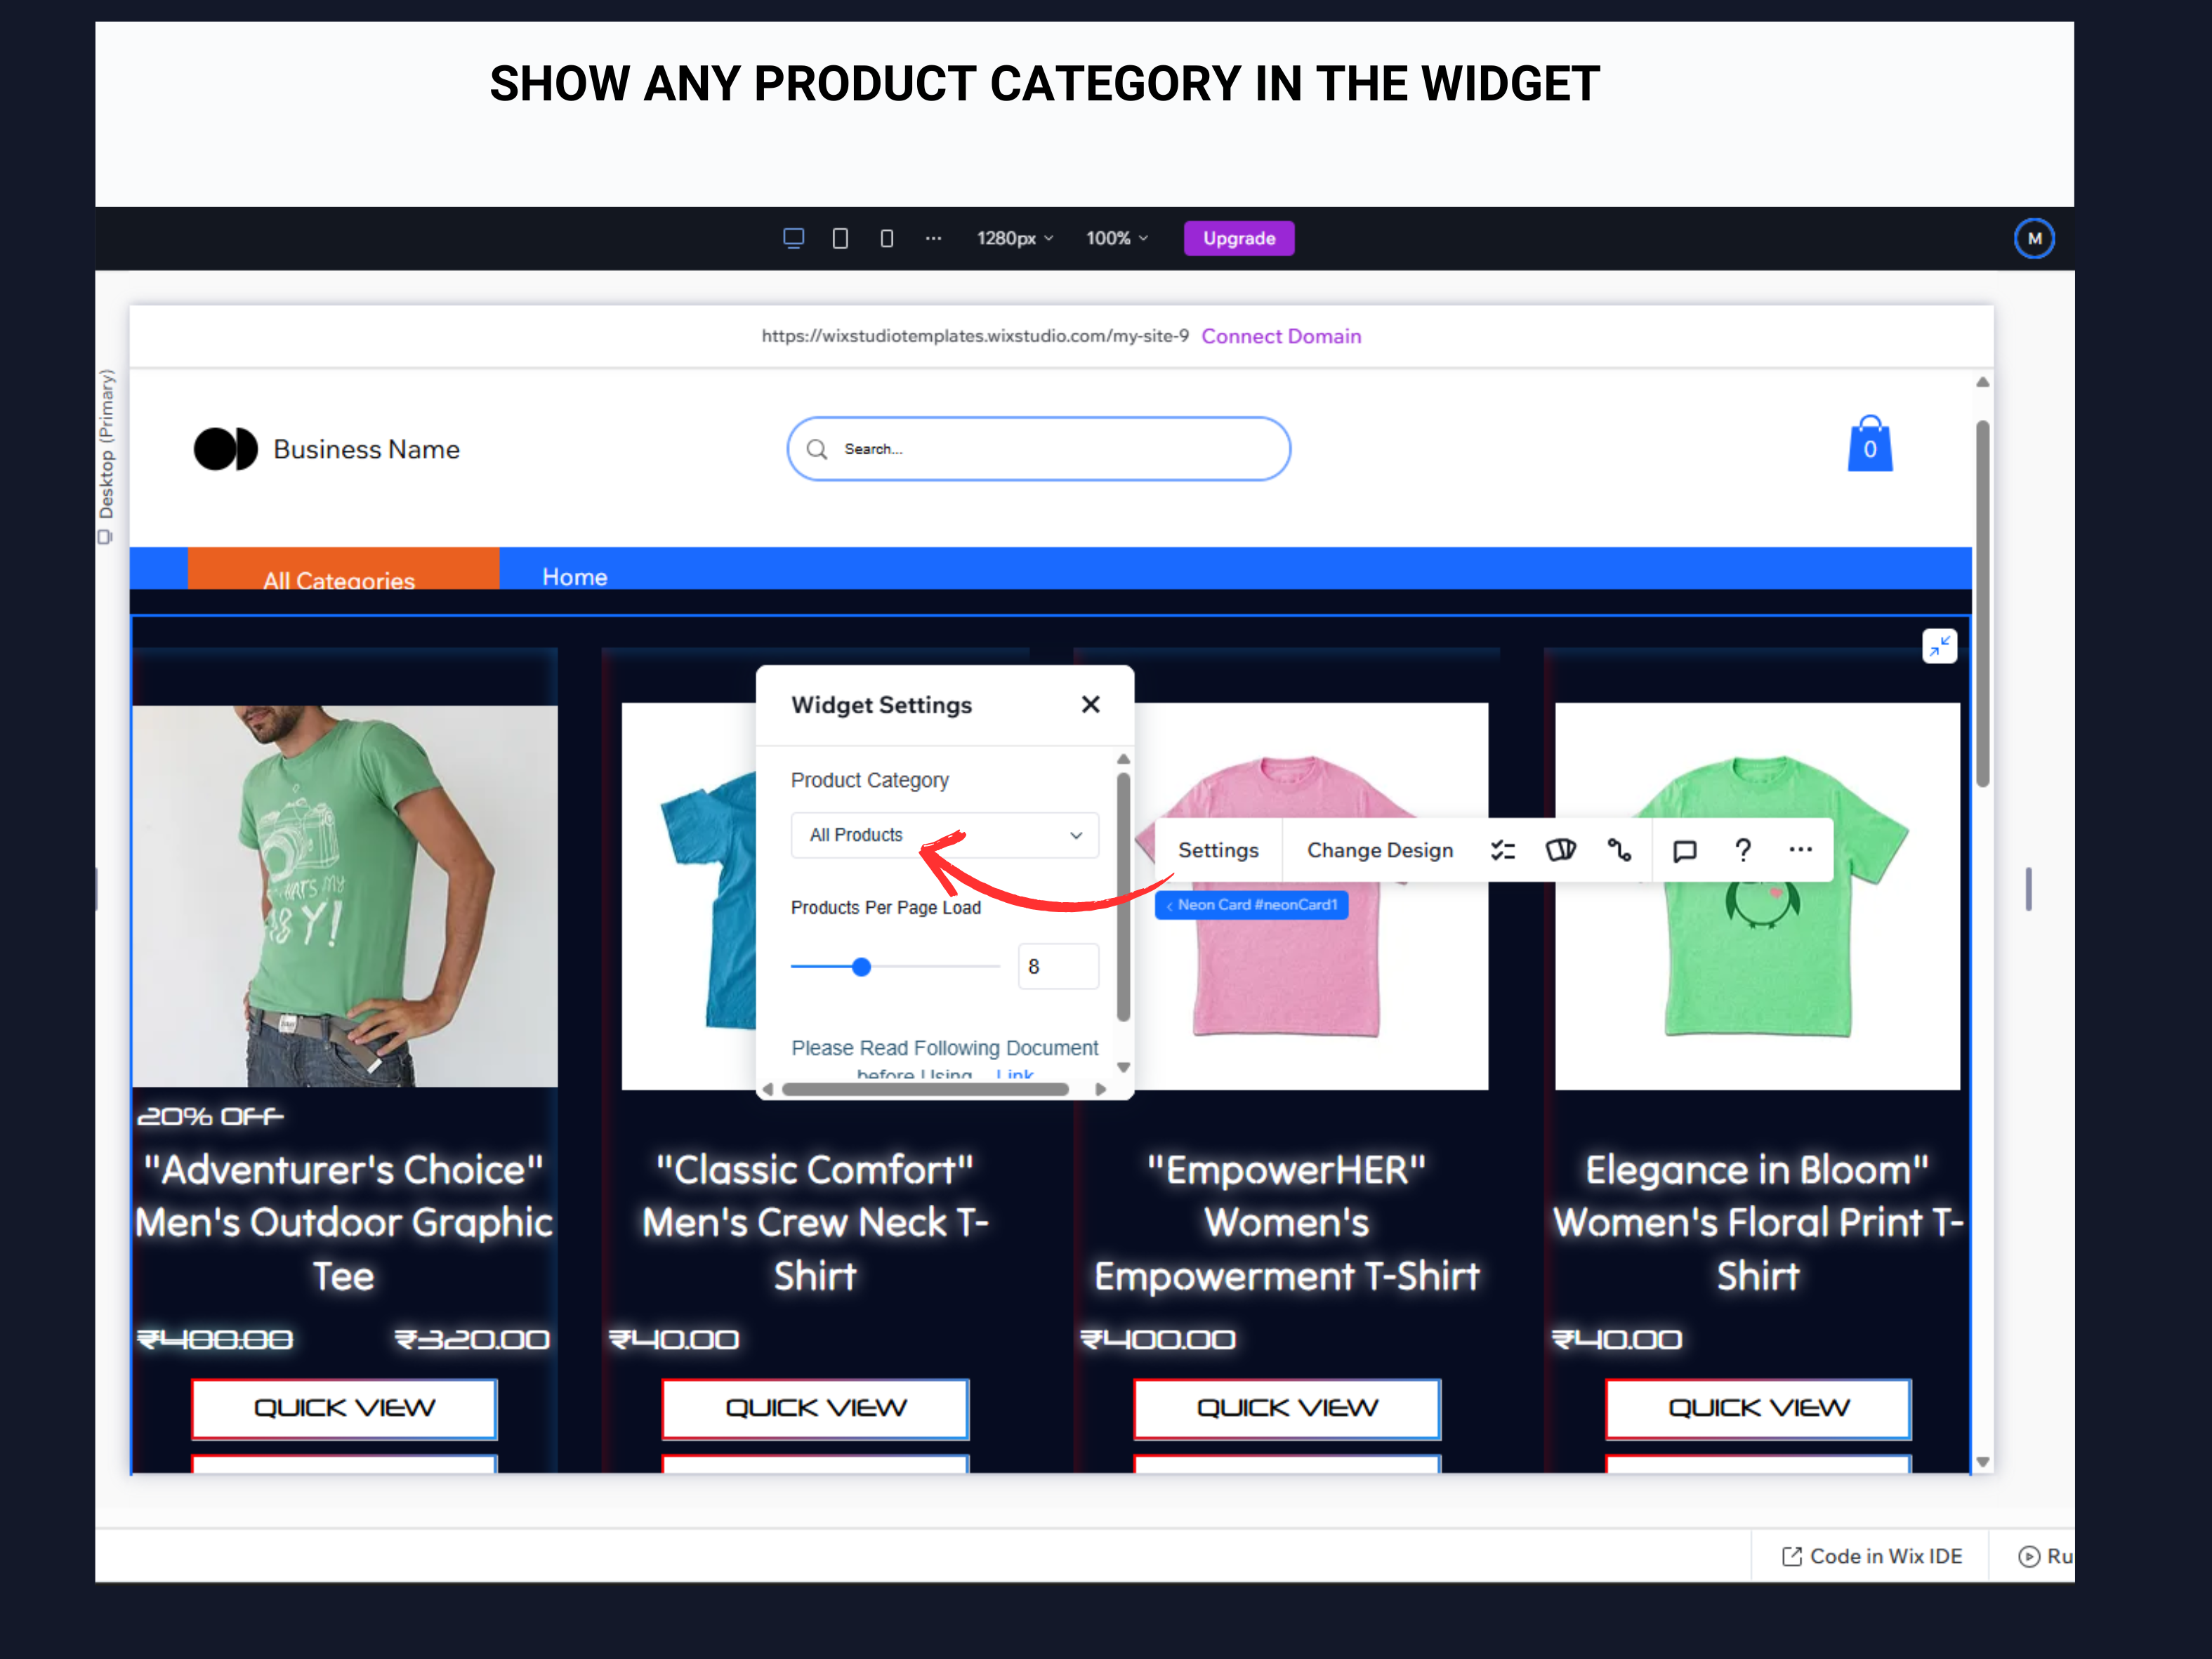Close the Widget Settings panel
2212x1659 pixels.
[1091, 705]
